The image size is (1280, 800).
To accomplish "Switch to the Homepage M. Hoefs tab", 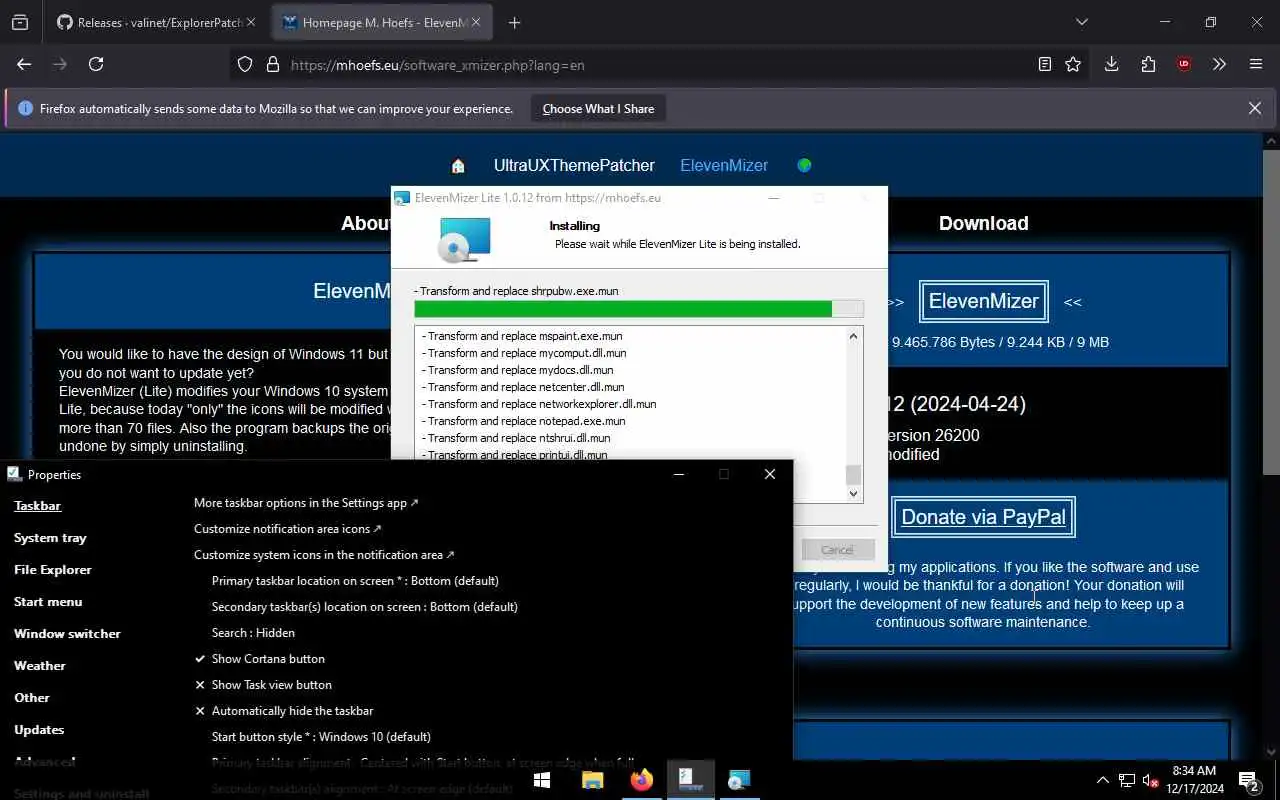I will (383, 22).
